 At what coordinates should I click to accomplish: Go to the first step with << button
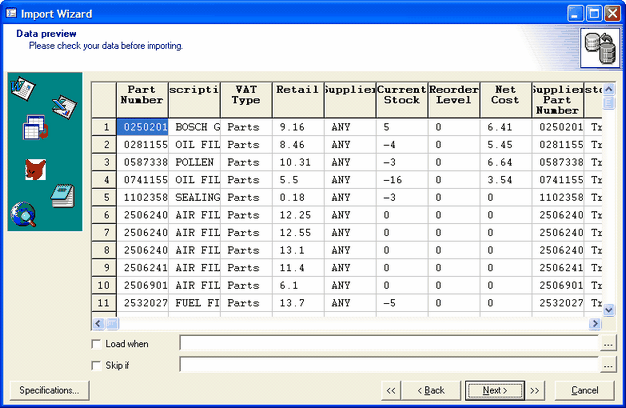391,390
